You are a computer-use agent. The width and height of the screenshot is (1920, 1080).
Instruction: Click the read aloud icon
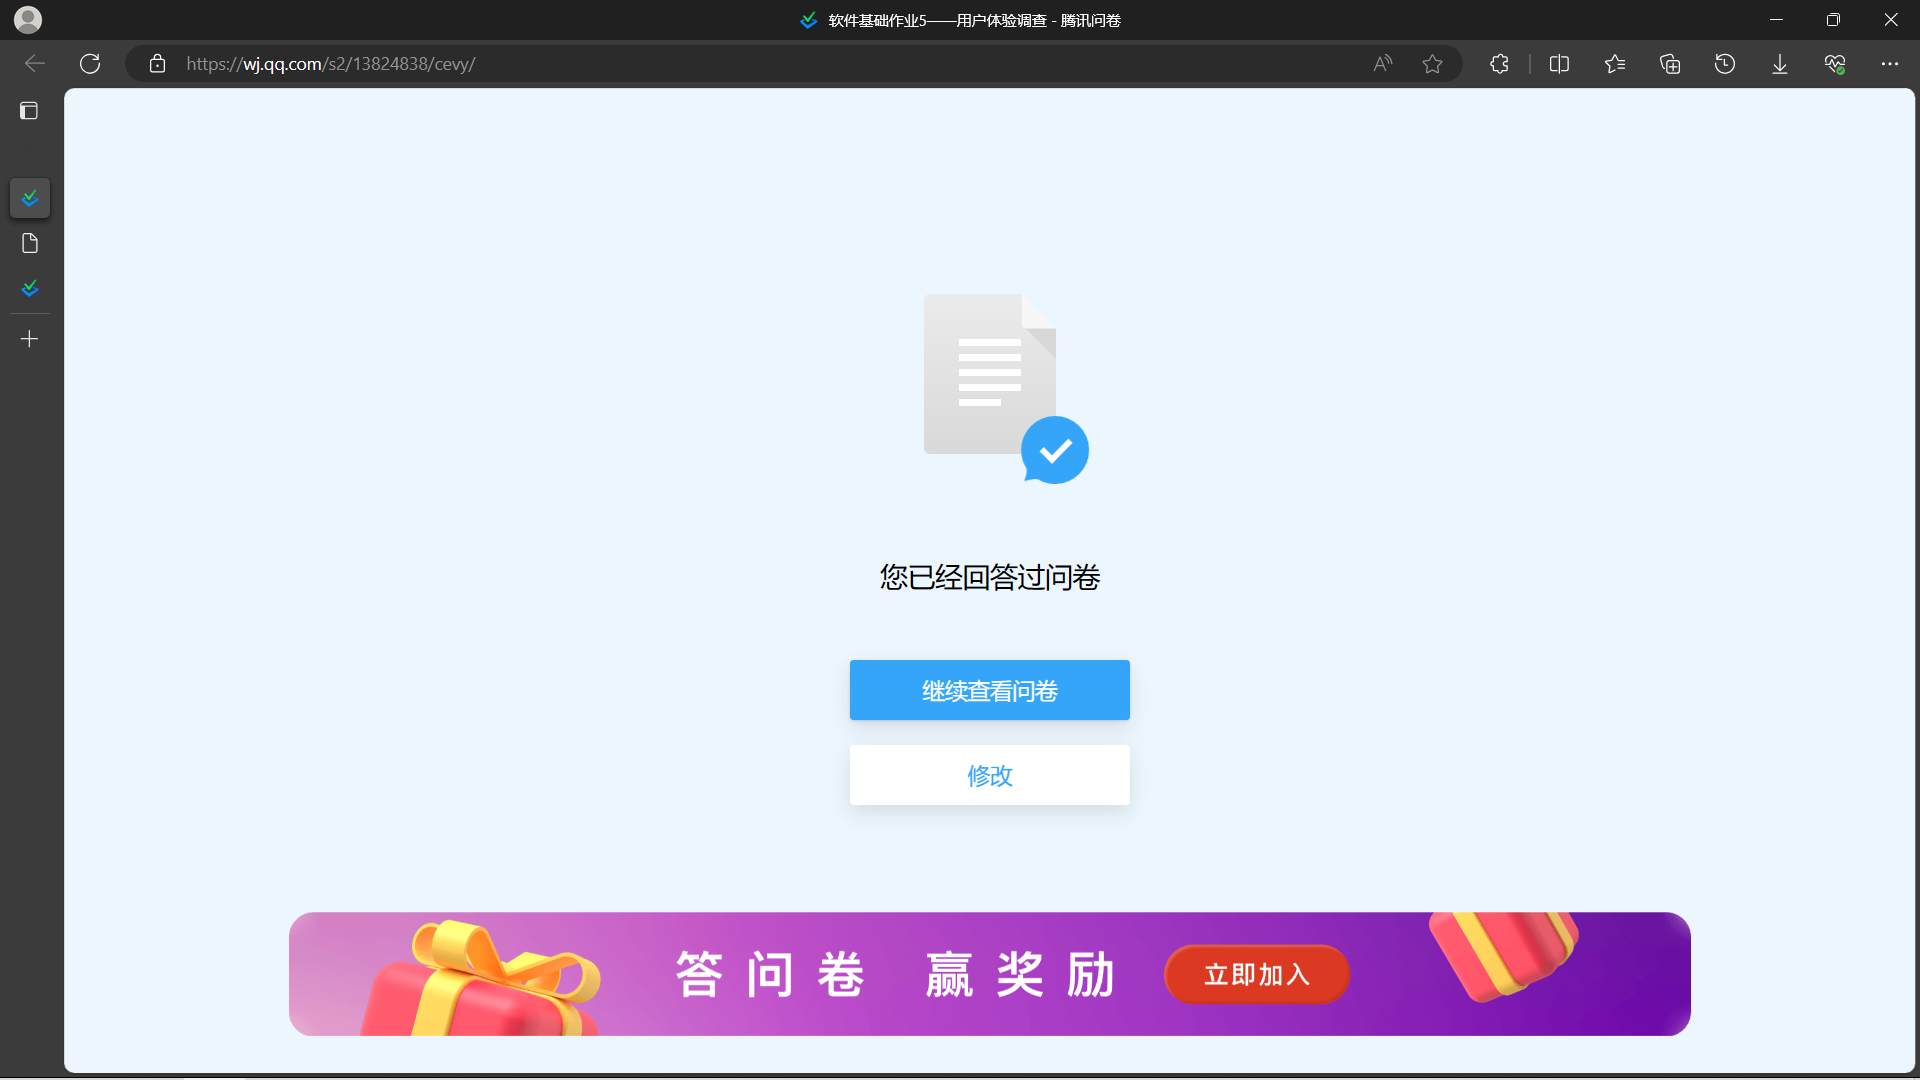pos(1383,64)
